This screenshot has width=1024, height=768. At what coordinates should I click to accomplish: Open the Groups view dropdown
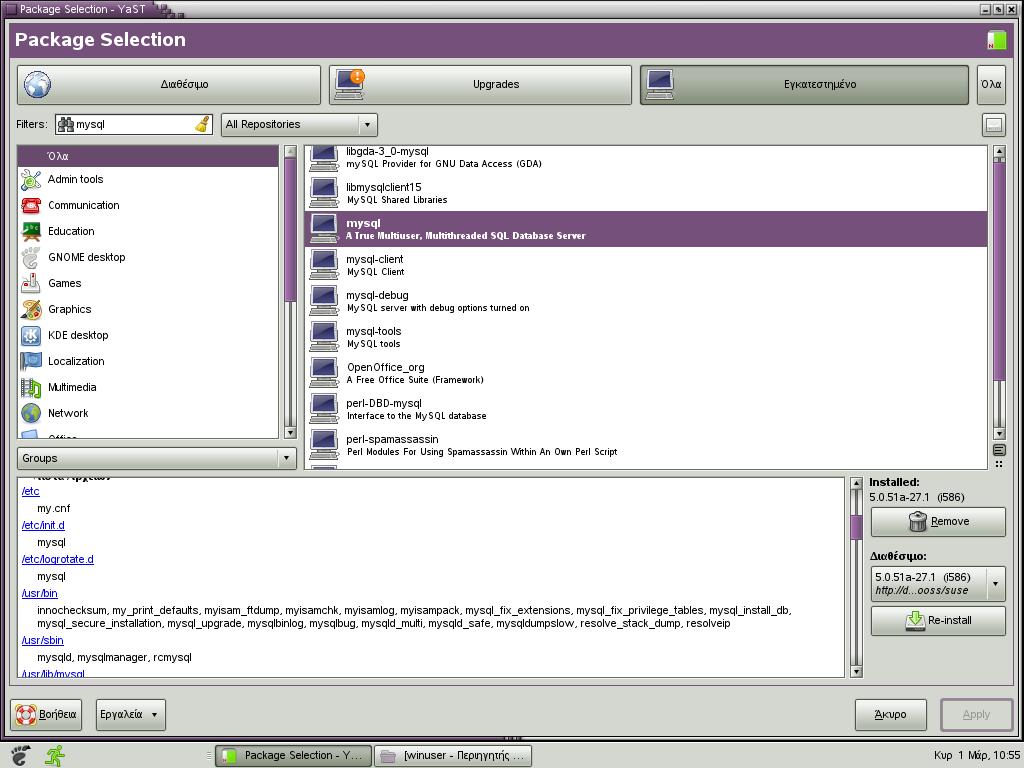[x=157, y=458]
